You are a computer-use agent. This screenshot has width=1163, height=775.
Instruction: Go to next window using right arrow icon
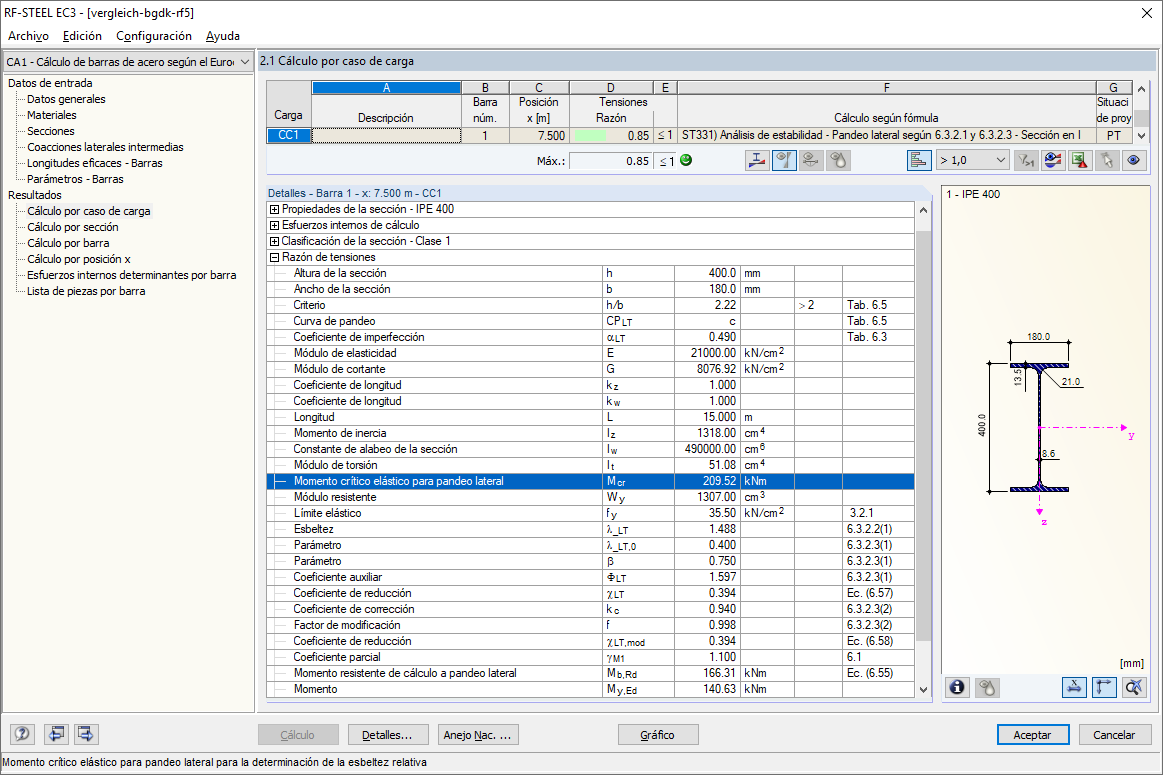[x=85, y=734]
